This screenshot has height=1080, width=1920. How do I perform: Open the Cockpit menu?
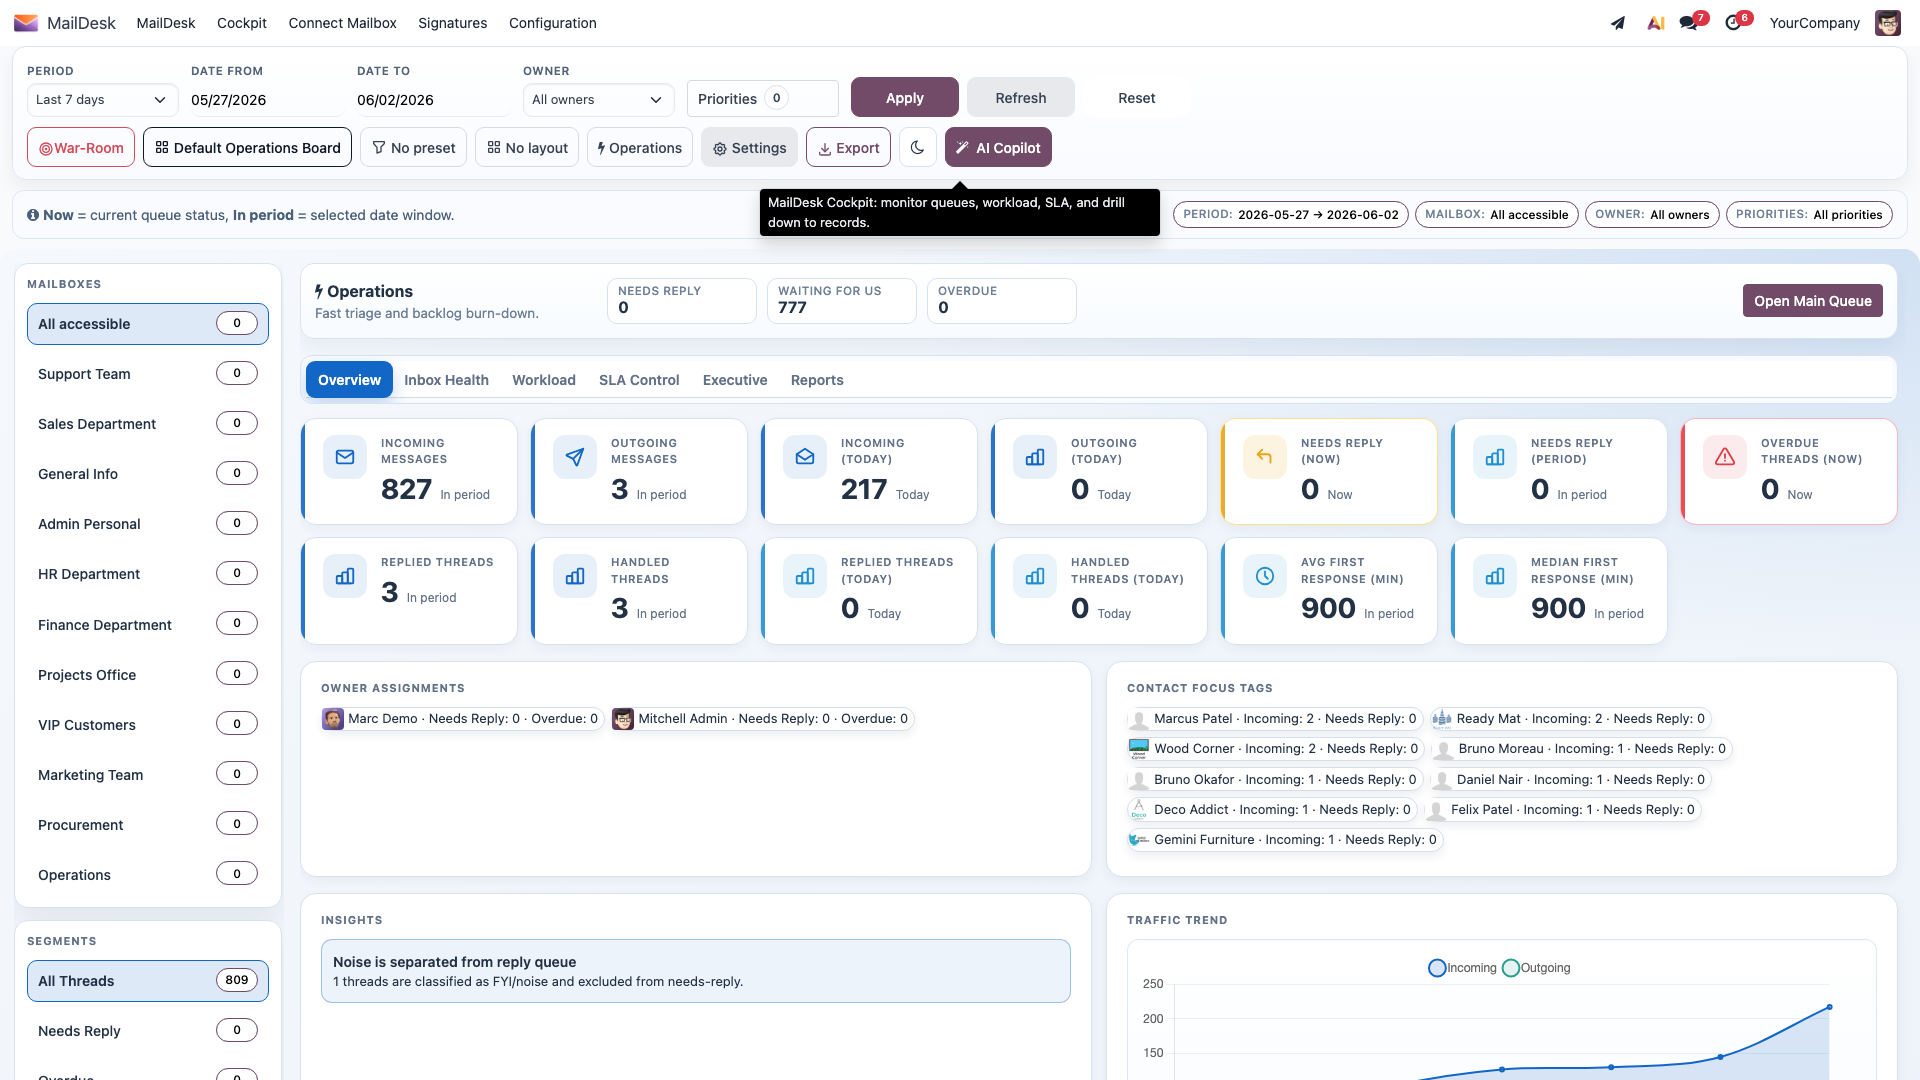click(x=242, y=23)
